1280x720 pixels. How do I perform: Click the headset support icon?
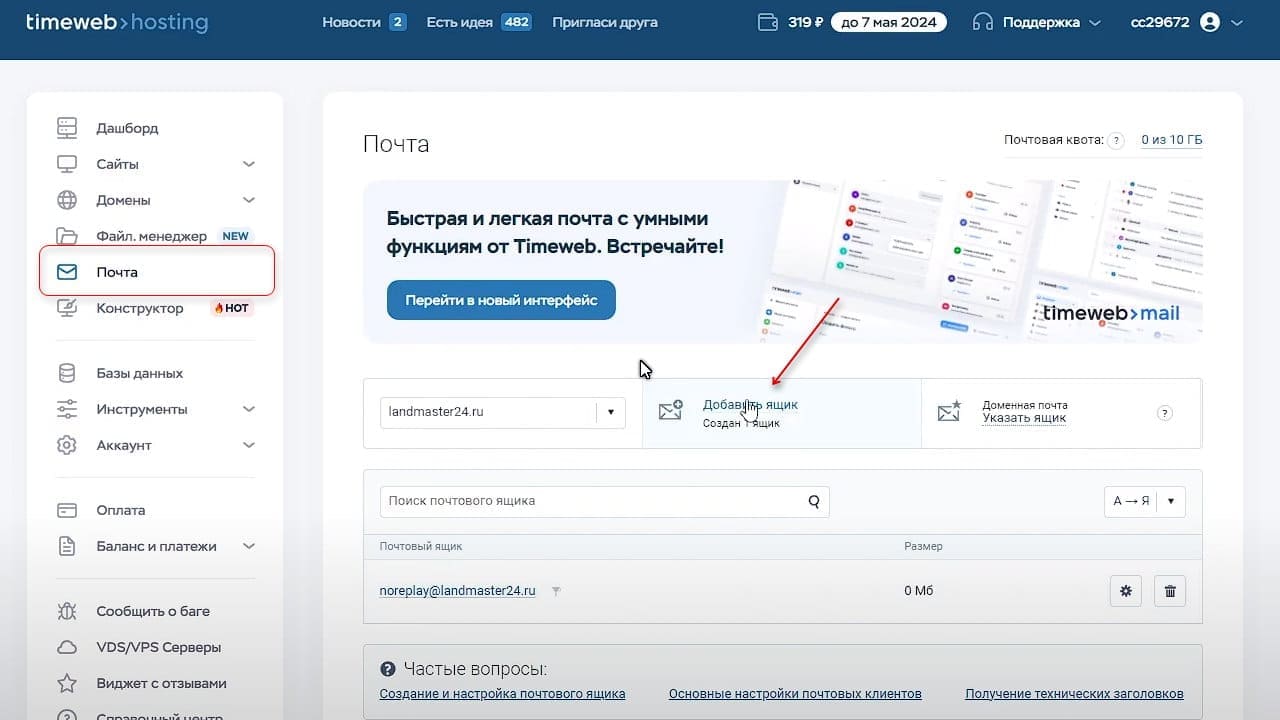coord(983,22)
